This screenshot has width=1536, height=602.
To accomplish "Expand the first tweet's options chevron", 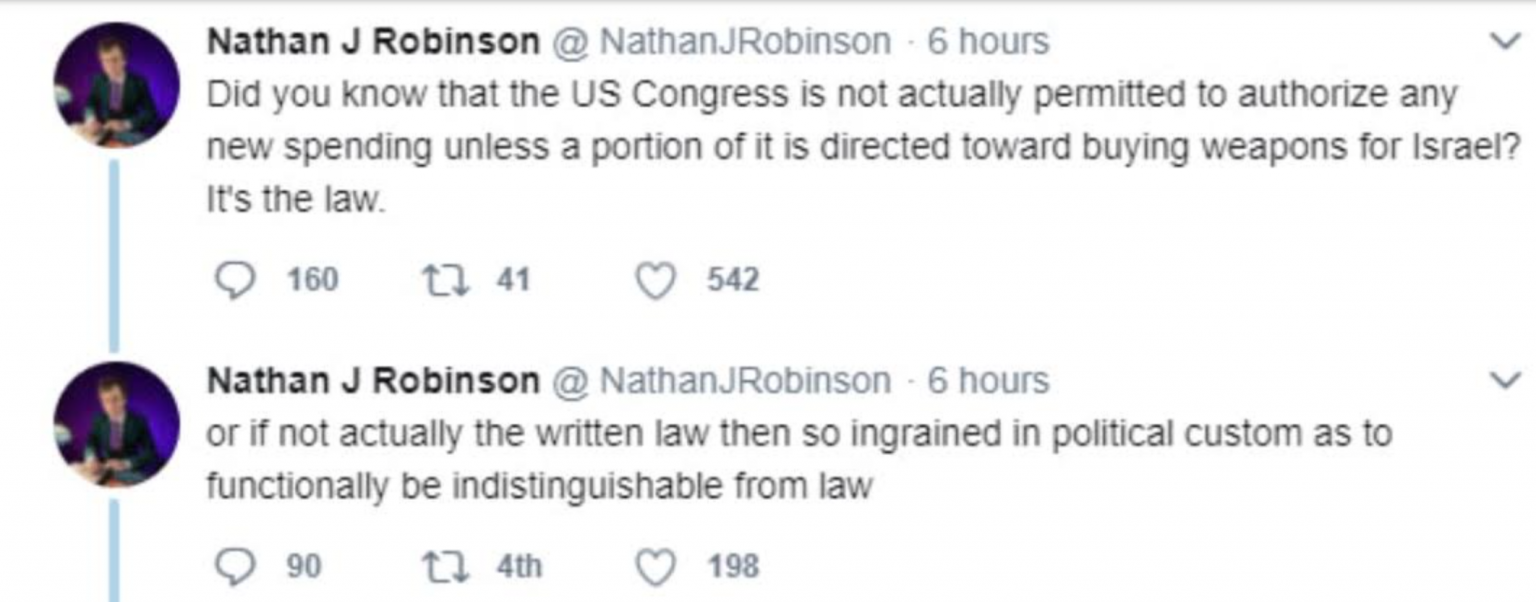I will click(x=1504, y=42).
